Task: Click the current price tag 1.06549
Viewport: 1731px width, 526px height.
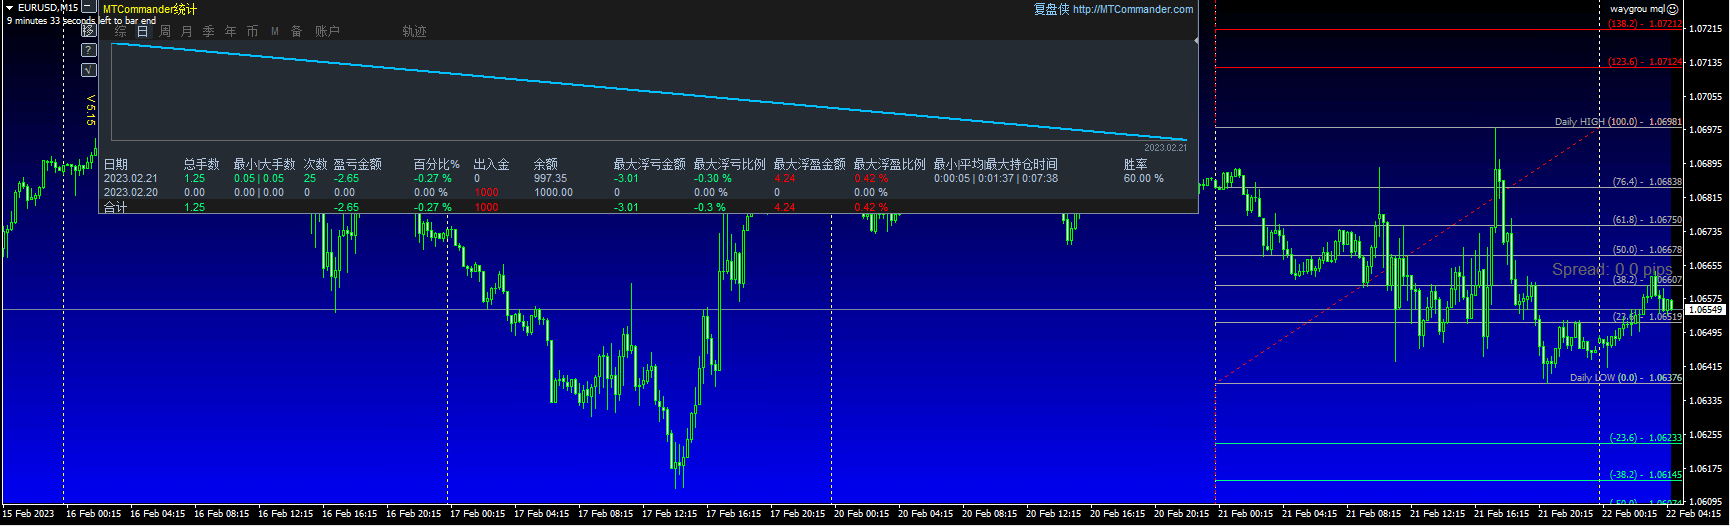Action: click(1706, 310)
